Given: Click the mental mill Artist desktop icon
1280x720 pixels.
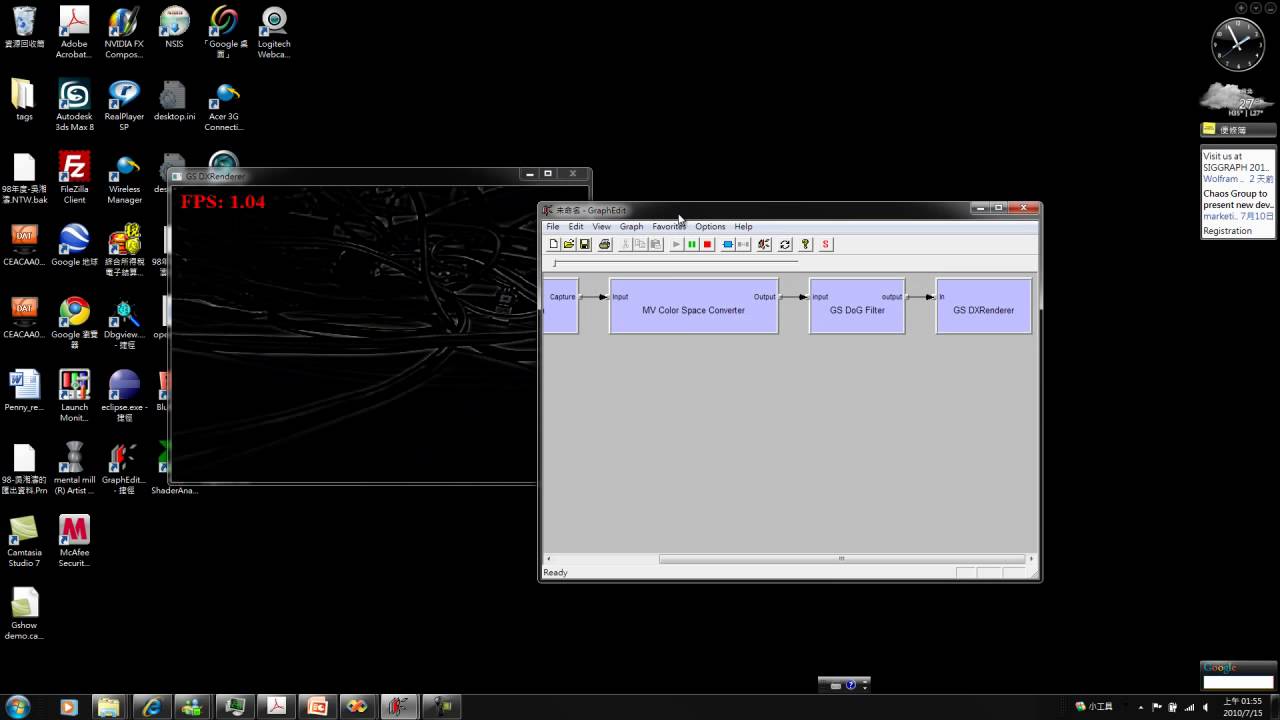Looking at the screenshot, I should coord(74,468).
